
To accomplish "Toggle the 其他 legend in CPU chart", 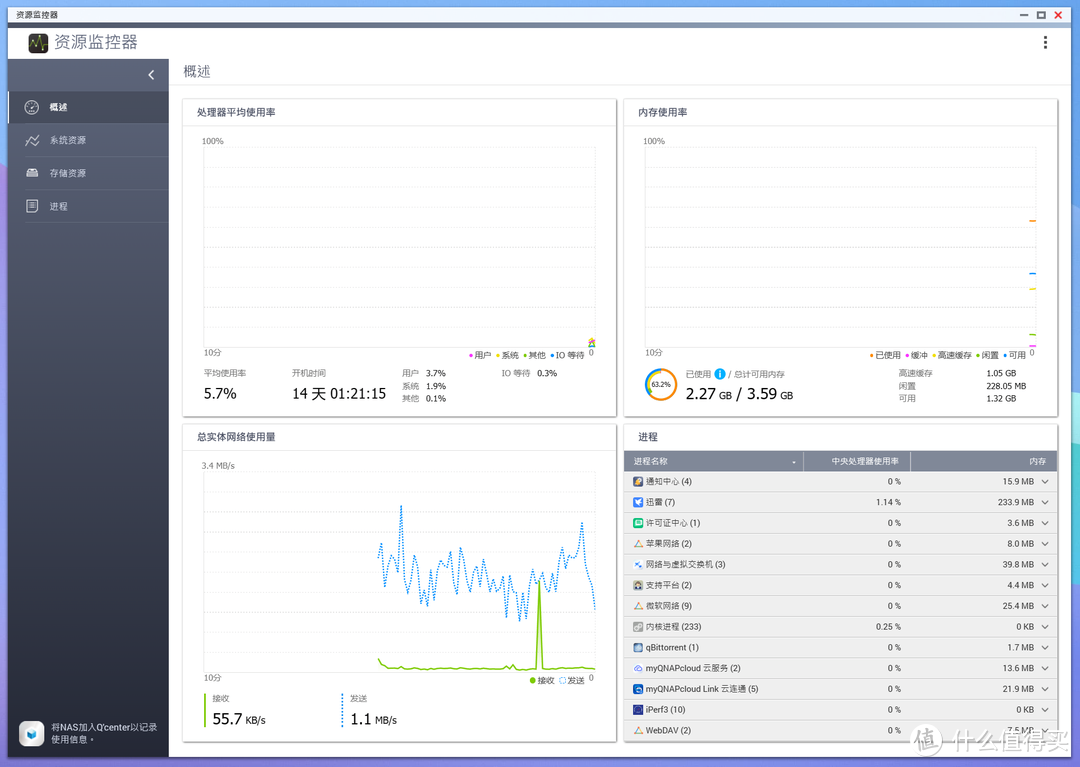I will coord(534,355).
